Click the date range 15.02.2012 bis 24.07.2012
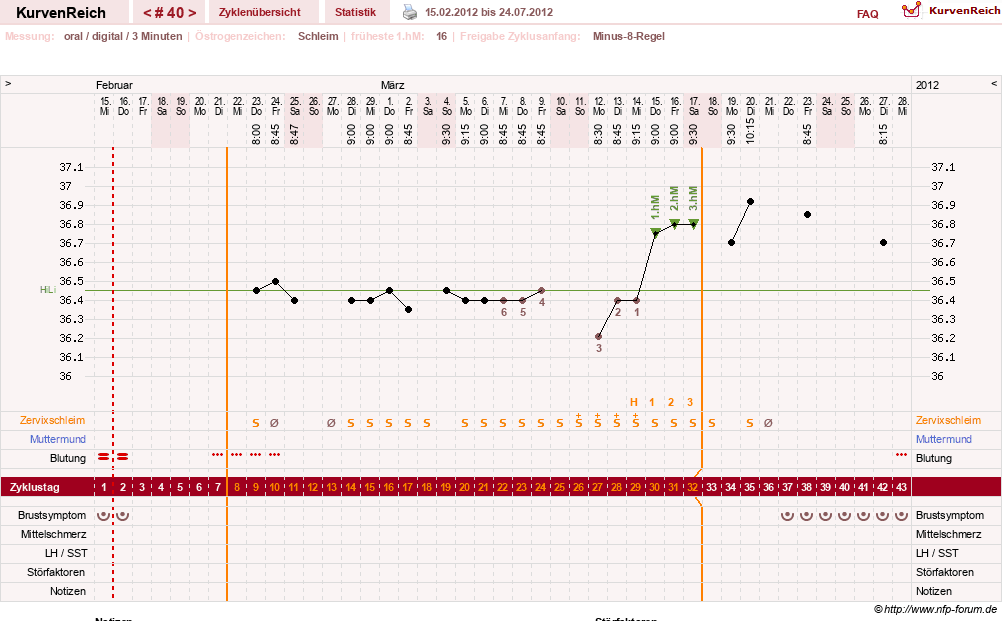 pos(489,12)
